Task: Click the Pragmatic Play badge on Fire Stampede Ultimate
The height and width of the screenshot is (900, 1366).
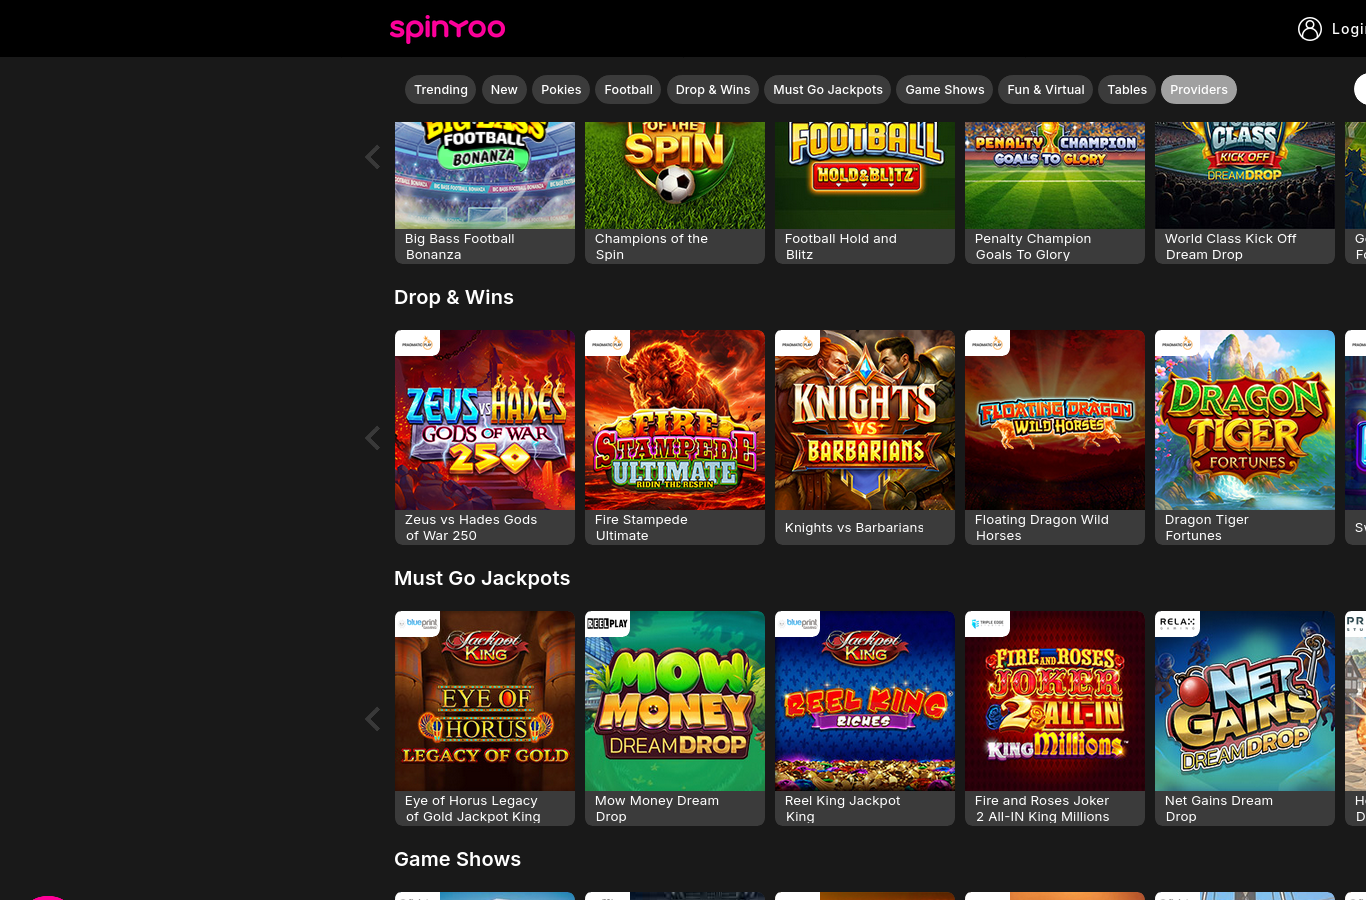Action: [x=607, y=343]
